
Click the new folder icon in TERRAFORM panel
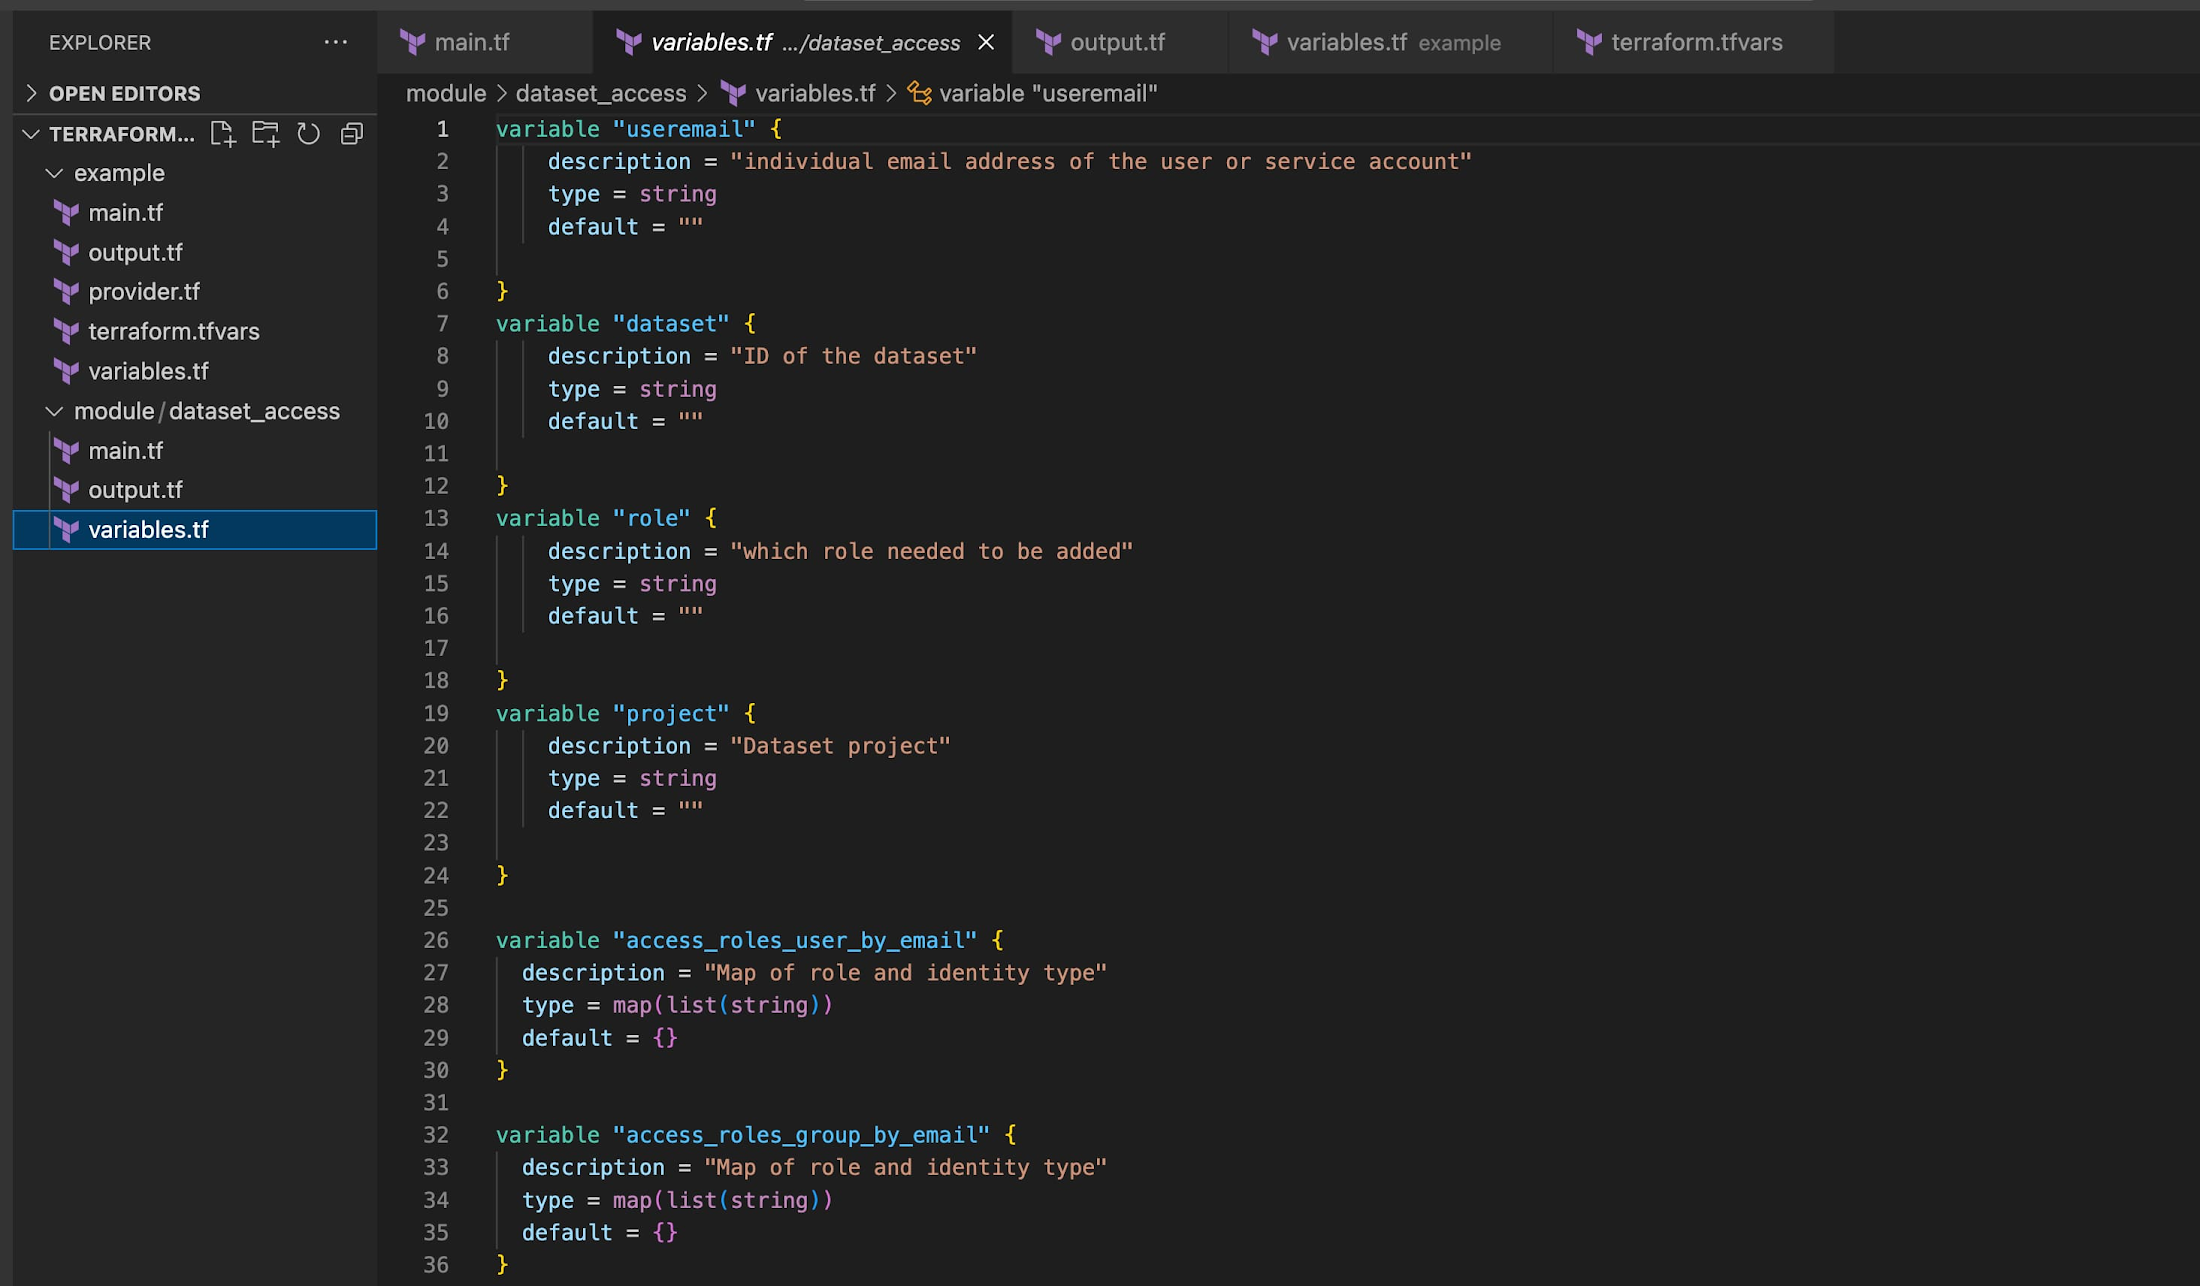click(263, 133)
